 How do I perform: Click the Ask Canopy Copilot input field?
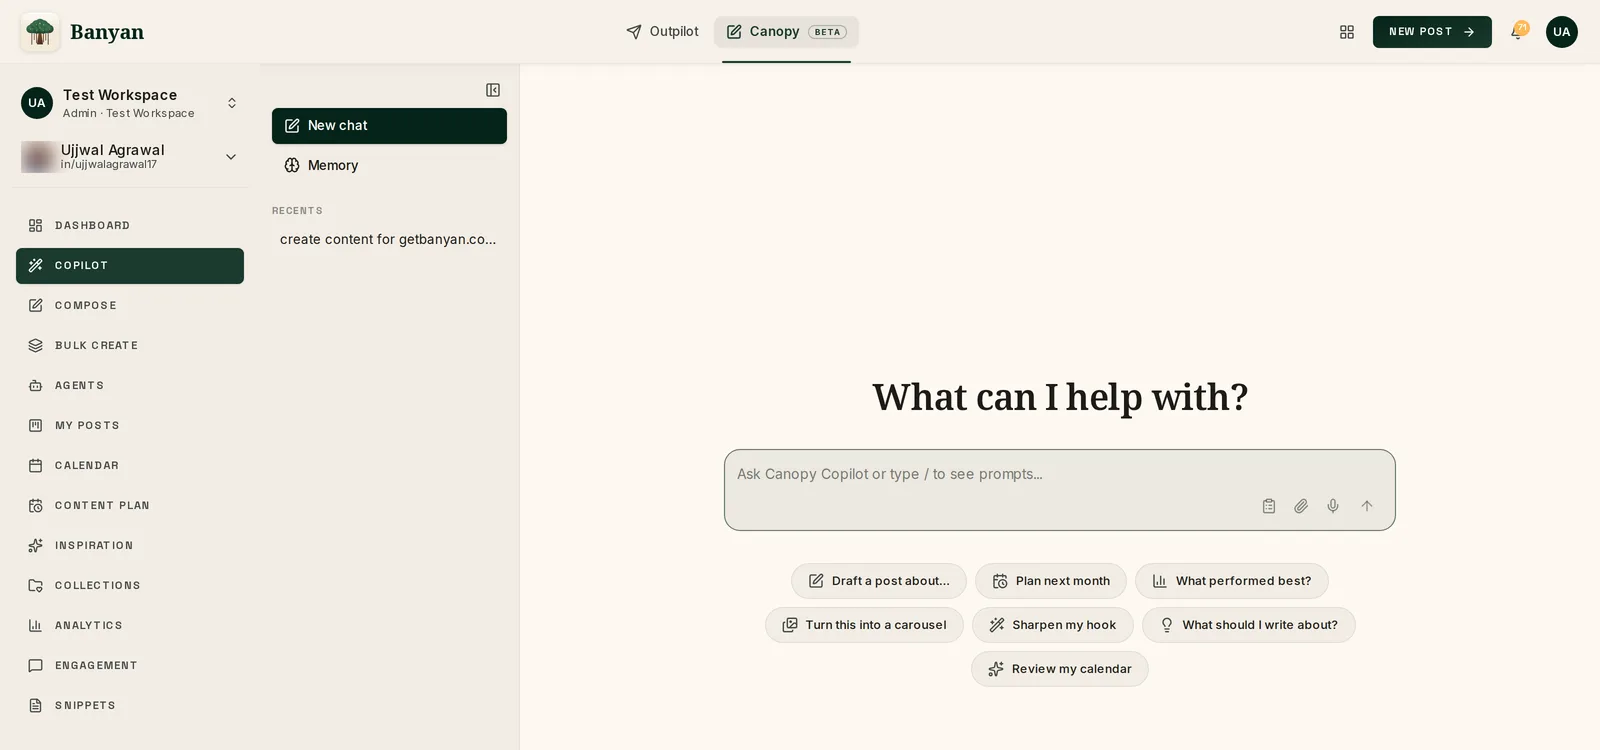[1060, 490]
